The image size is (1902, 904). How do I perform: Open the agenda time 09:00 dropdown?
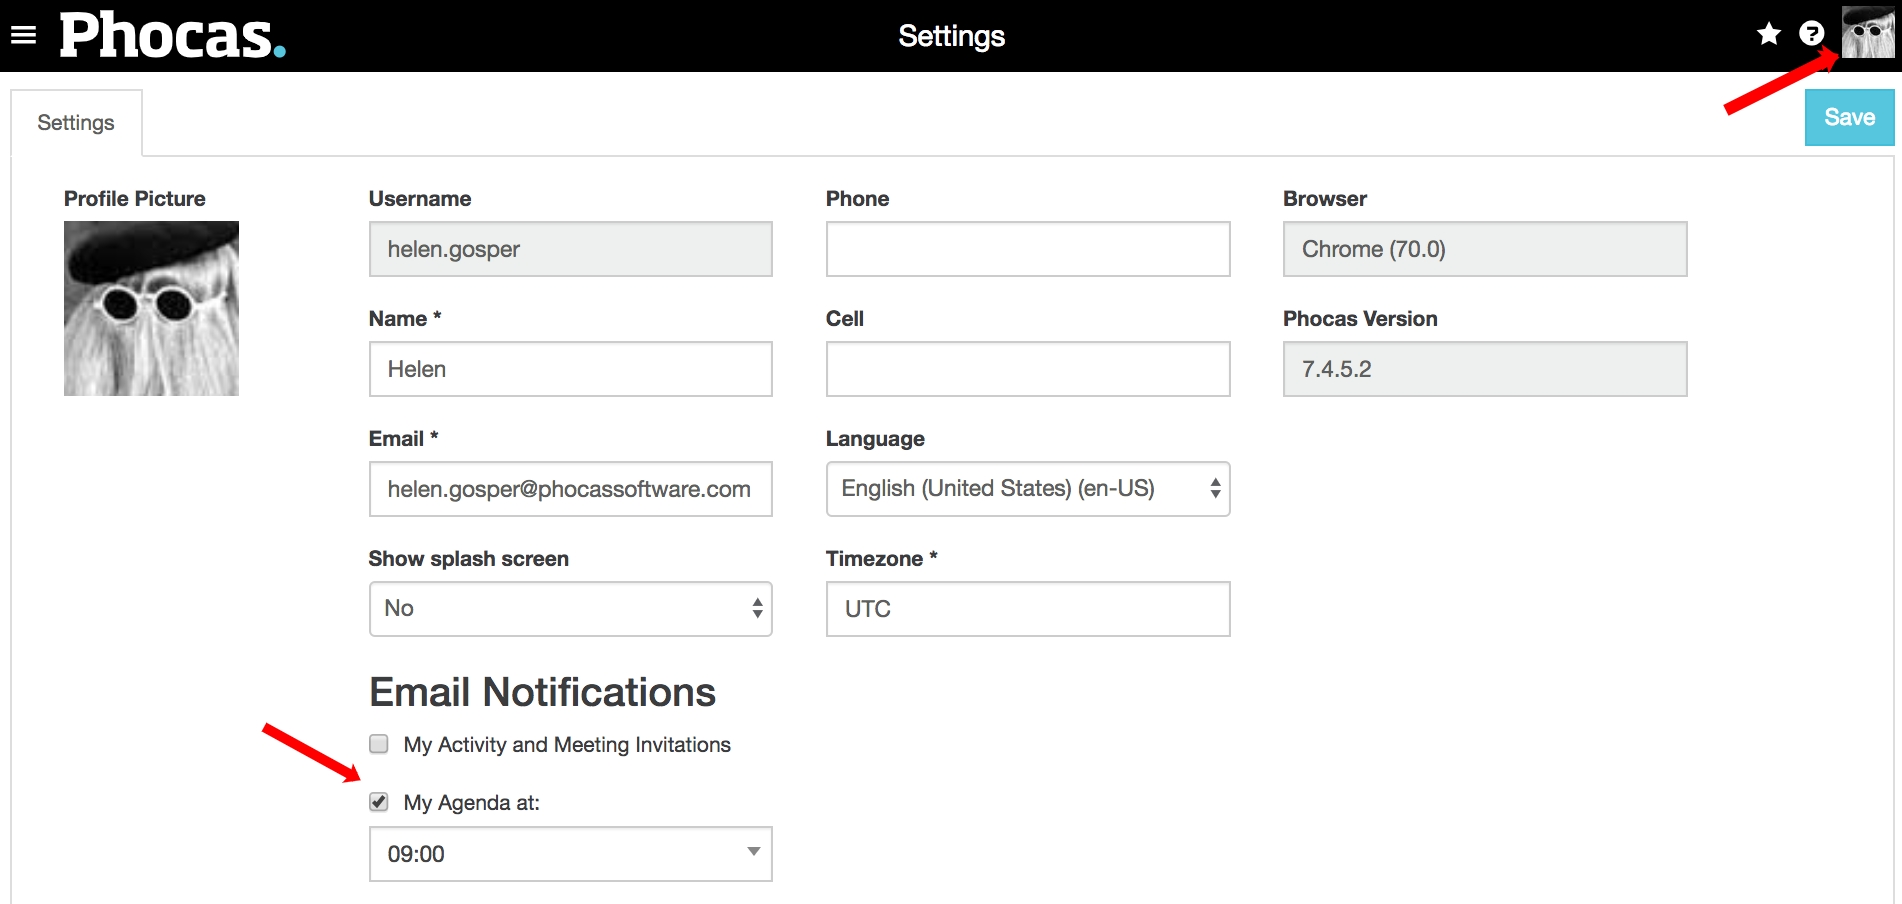pyautogui.click(x=570, y=854)
